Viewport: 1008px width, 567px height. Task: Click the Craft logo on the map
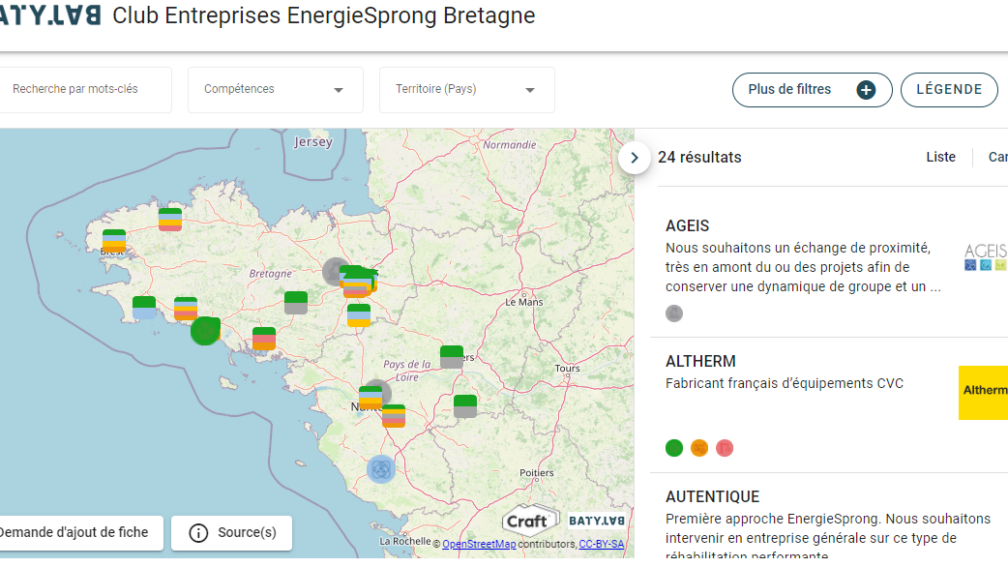(530, 520)
